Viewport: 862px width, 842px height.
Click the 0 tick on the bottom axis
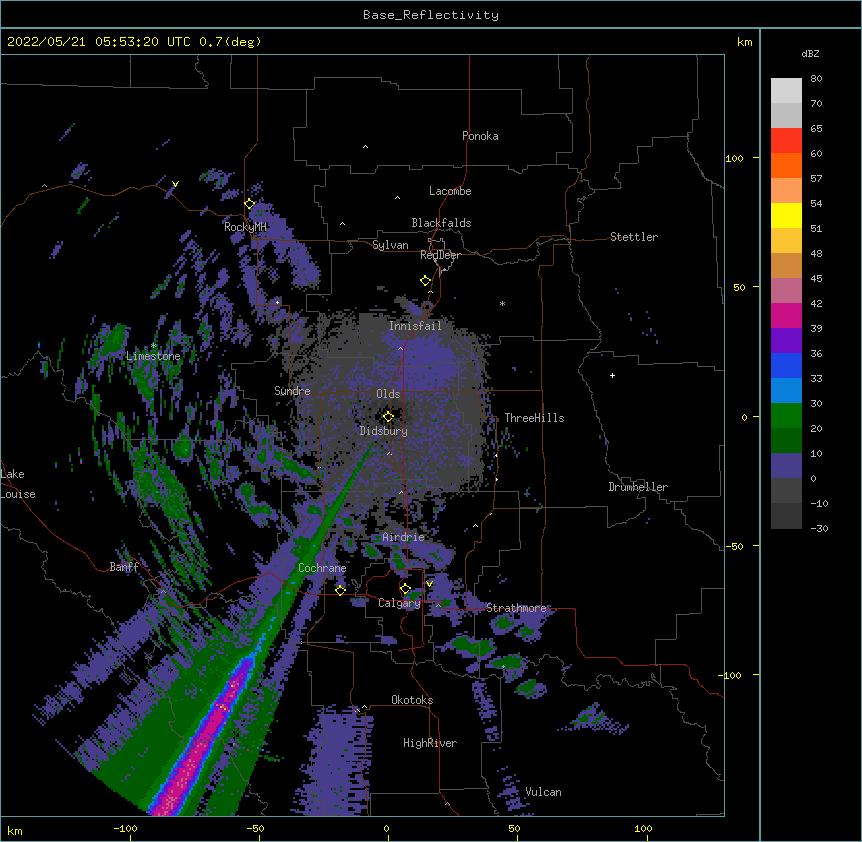click(x=386, y=828)
